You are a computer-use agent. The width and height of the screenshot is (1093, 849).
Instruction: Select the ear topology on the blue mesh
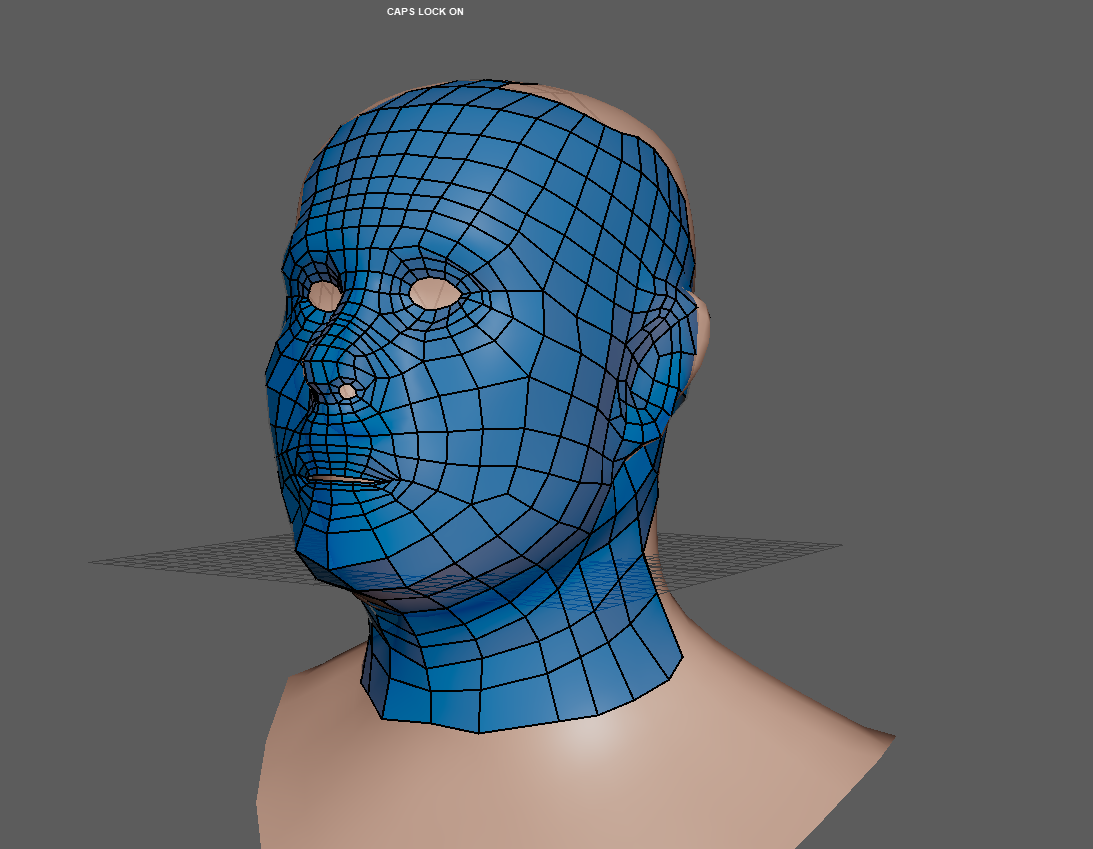point(655,365)
